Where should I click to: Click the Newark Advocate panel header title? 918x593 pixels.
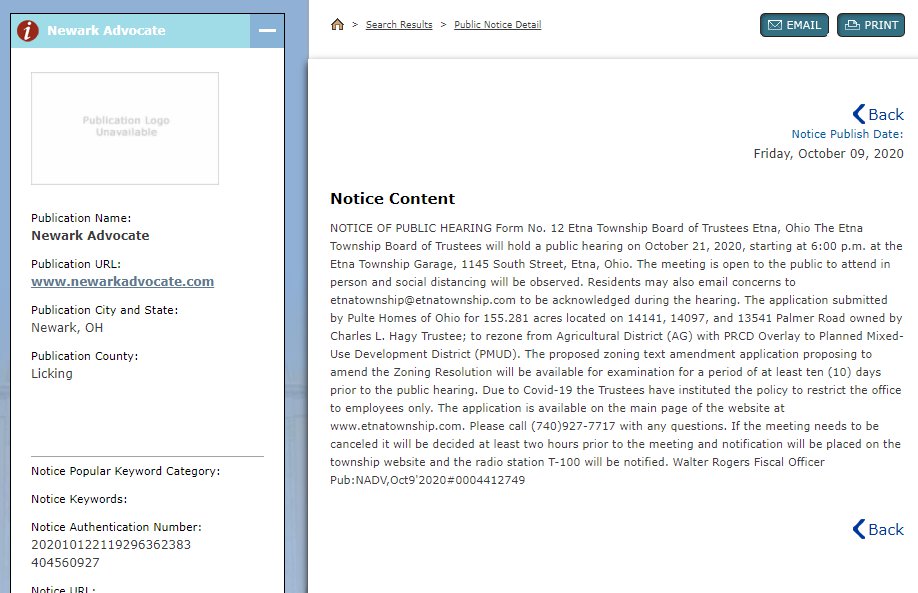coord(106,31)
